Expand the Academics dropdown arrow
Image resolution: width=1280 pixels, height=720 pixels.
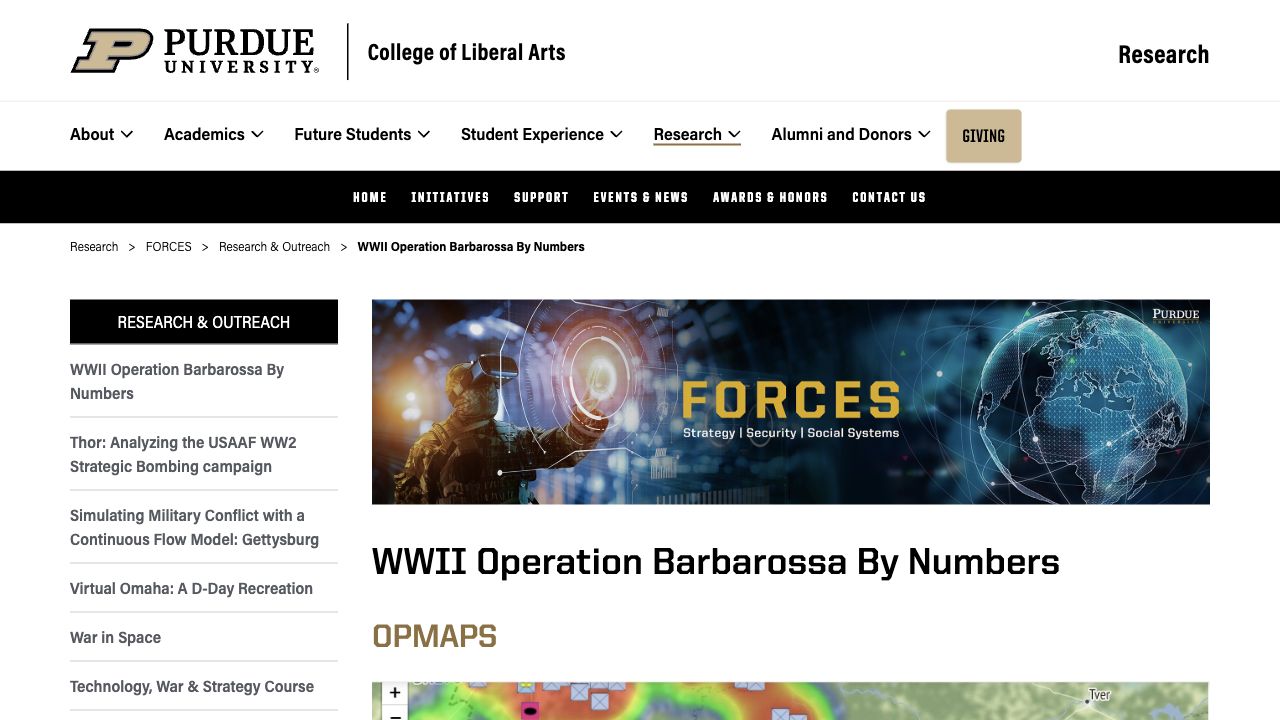click(x=257, y=134)
